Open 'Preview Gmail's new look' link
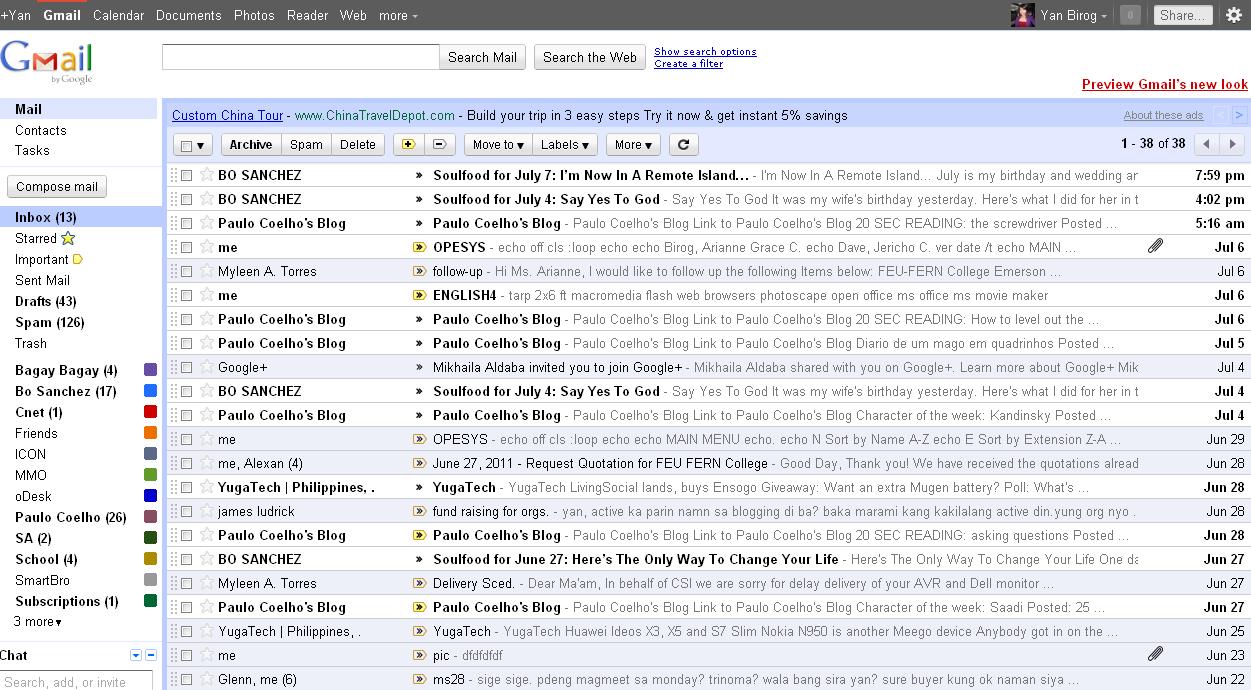This screenshot has width=1251, height=690. coord(1165,84)
